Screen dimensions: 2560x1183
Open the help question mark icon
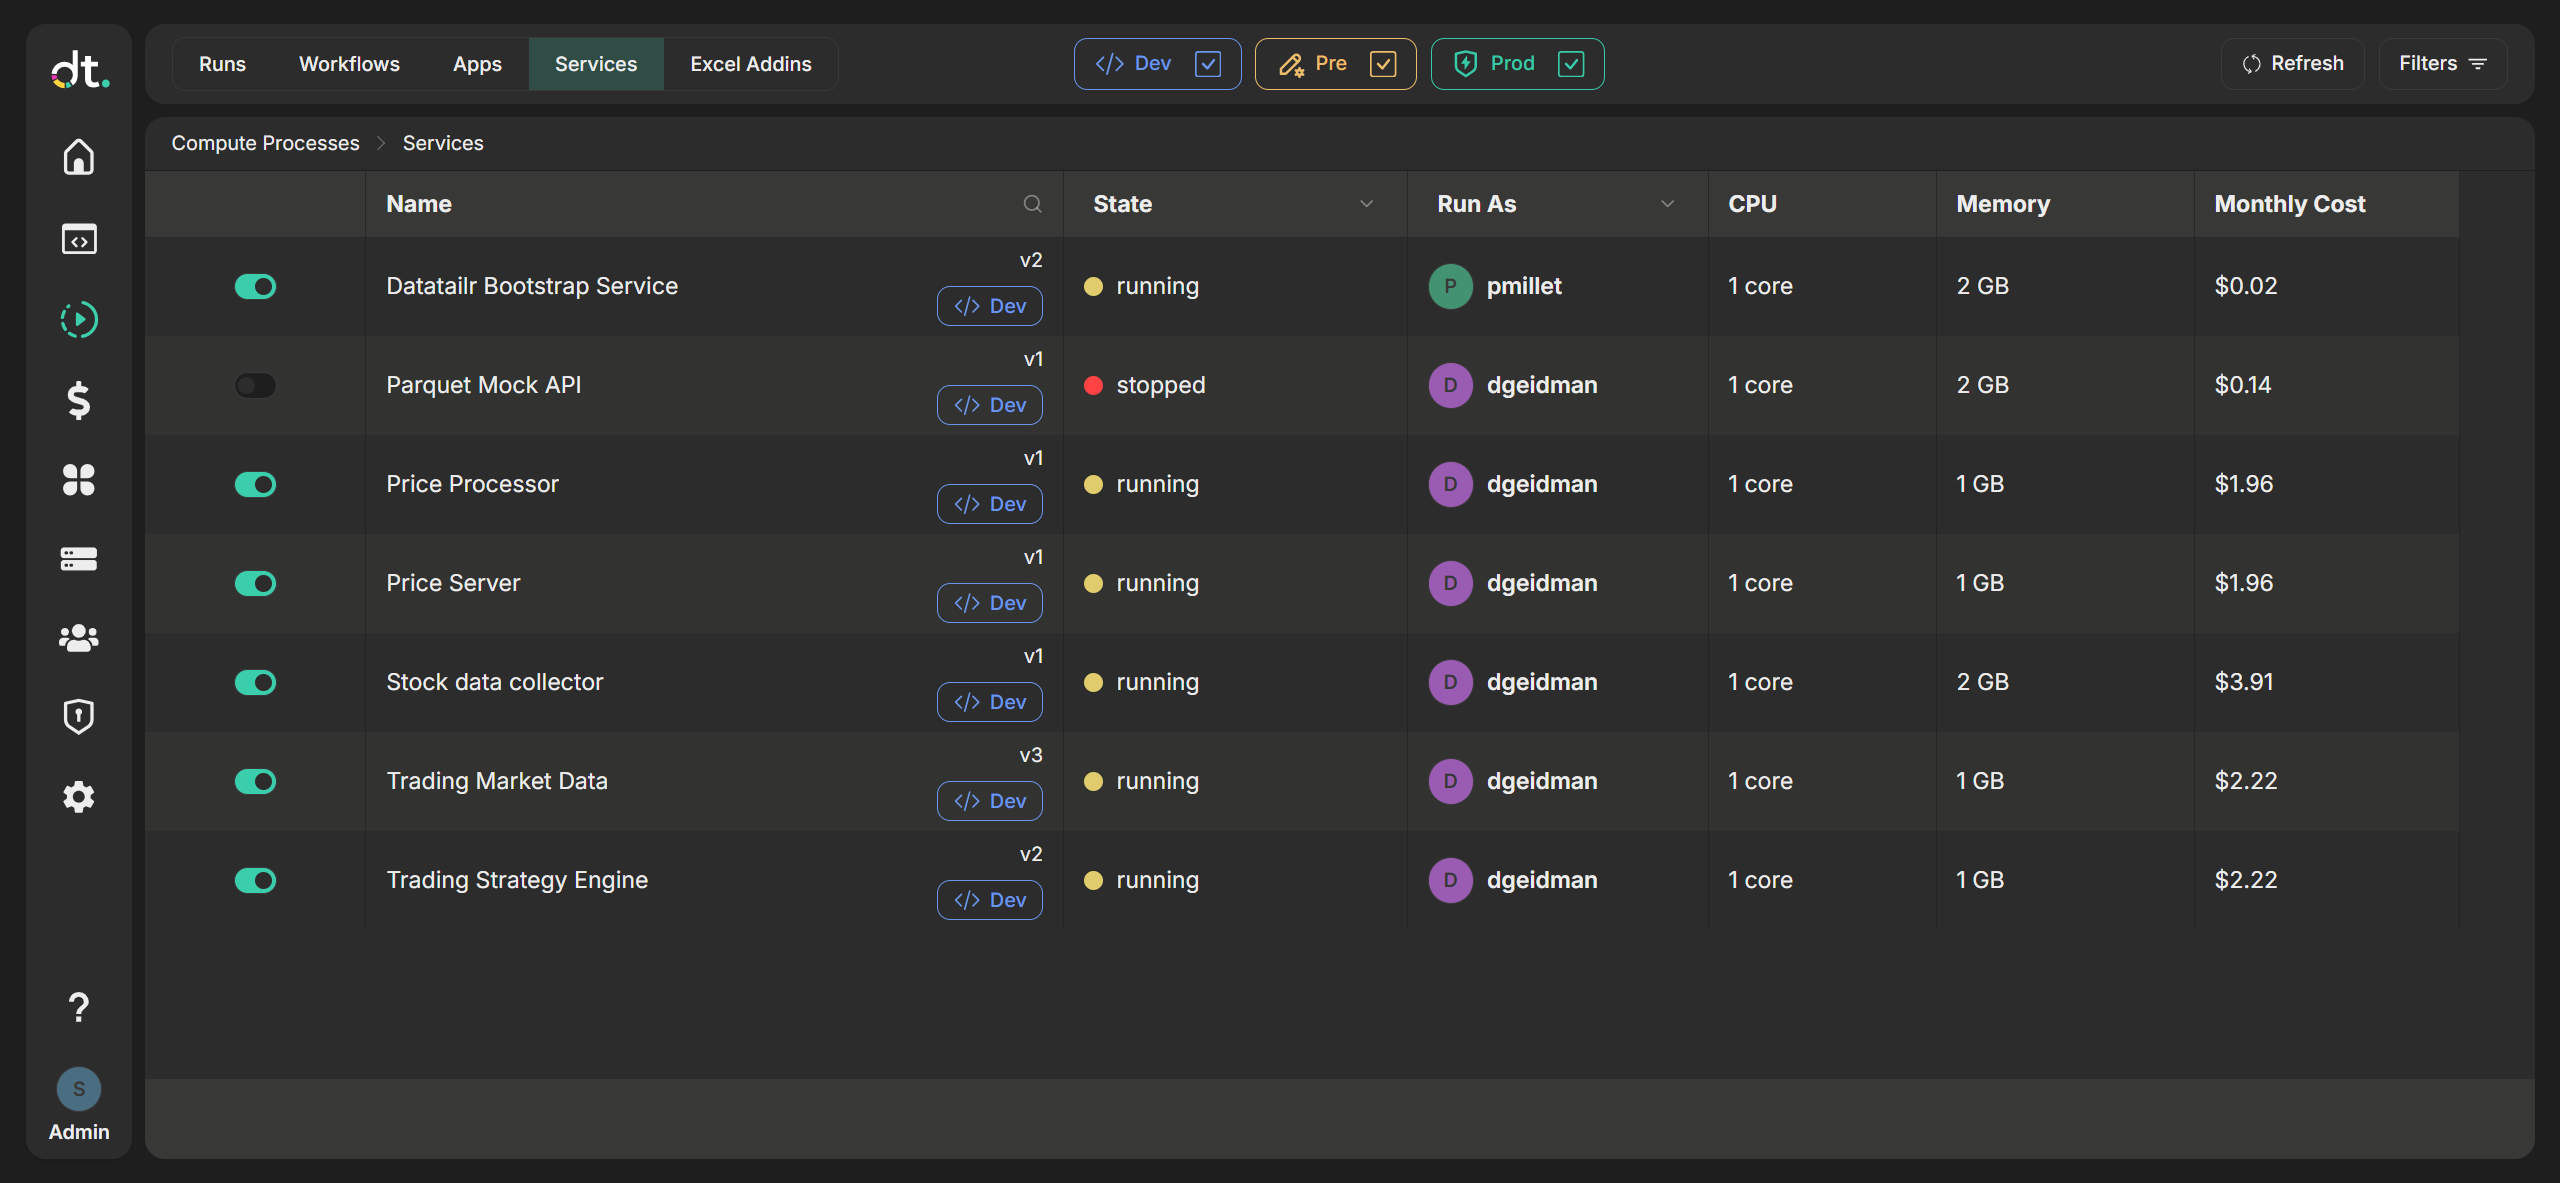(79, 1007)
